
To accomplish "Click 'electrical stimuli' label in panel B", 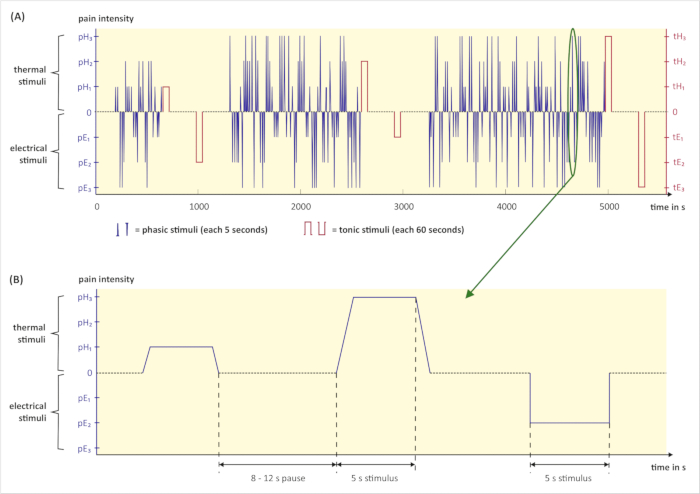I will [28, 412].
